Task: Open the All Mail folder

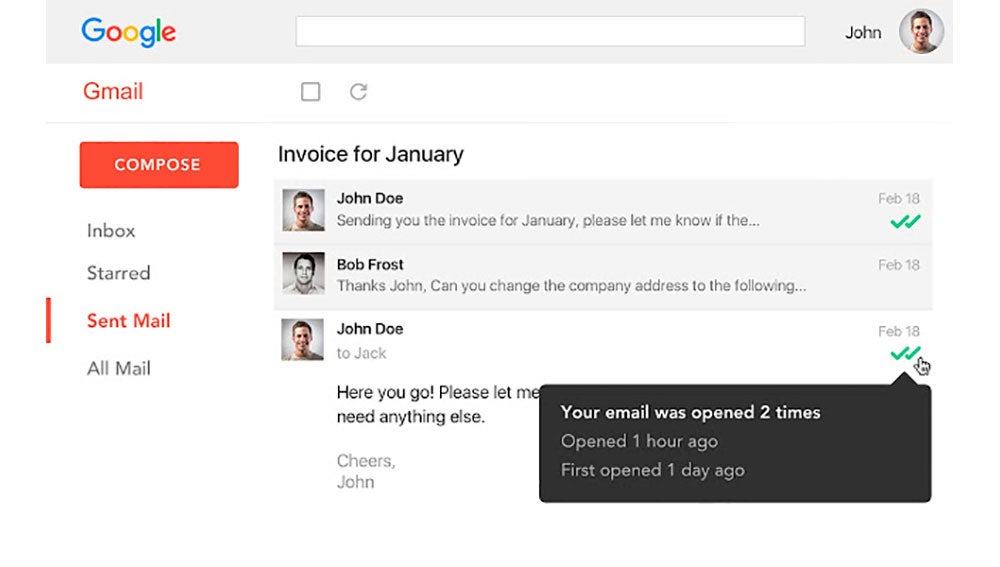Action: (x=119, y=369)
